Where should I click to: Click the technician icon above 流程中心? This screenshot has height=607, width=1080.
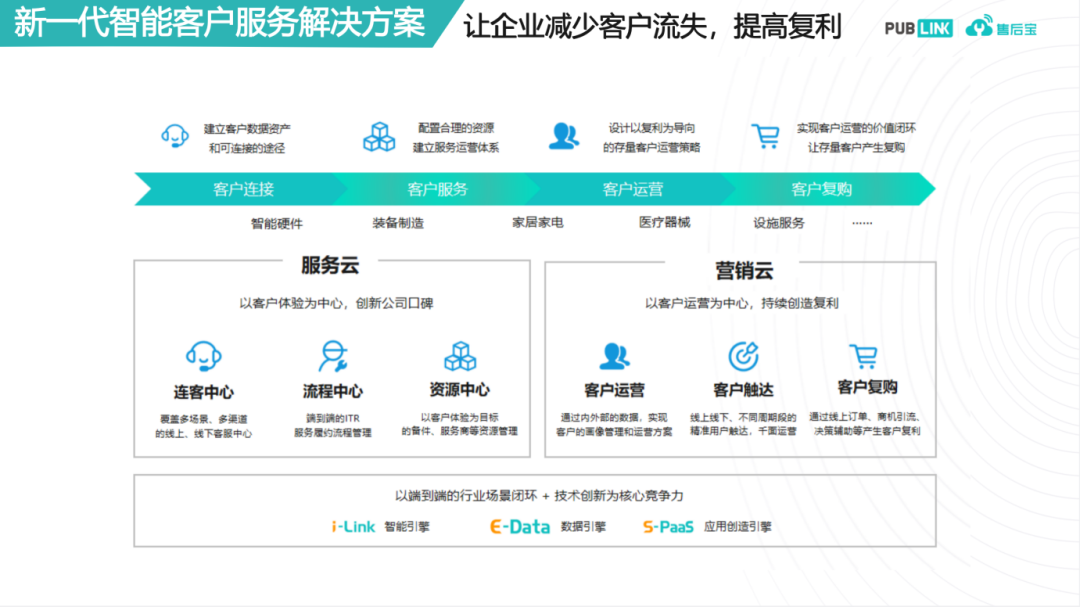pyautogui.click(x=332, y=356)
